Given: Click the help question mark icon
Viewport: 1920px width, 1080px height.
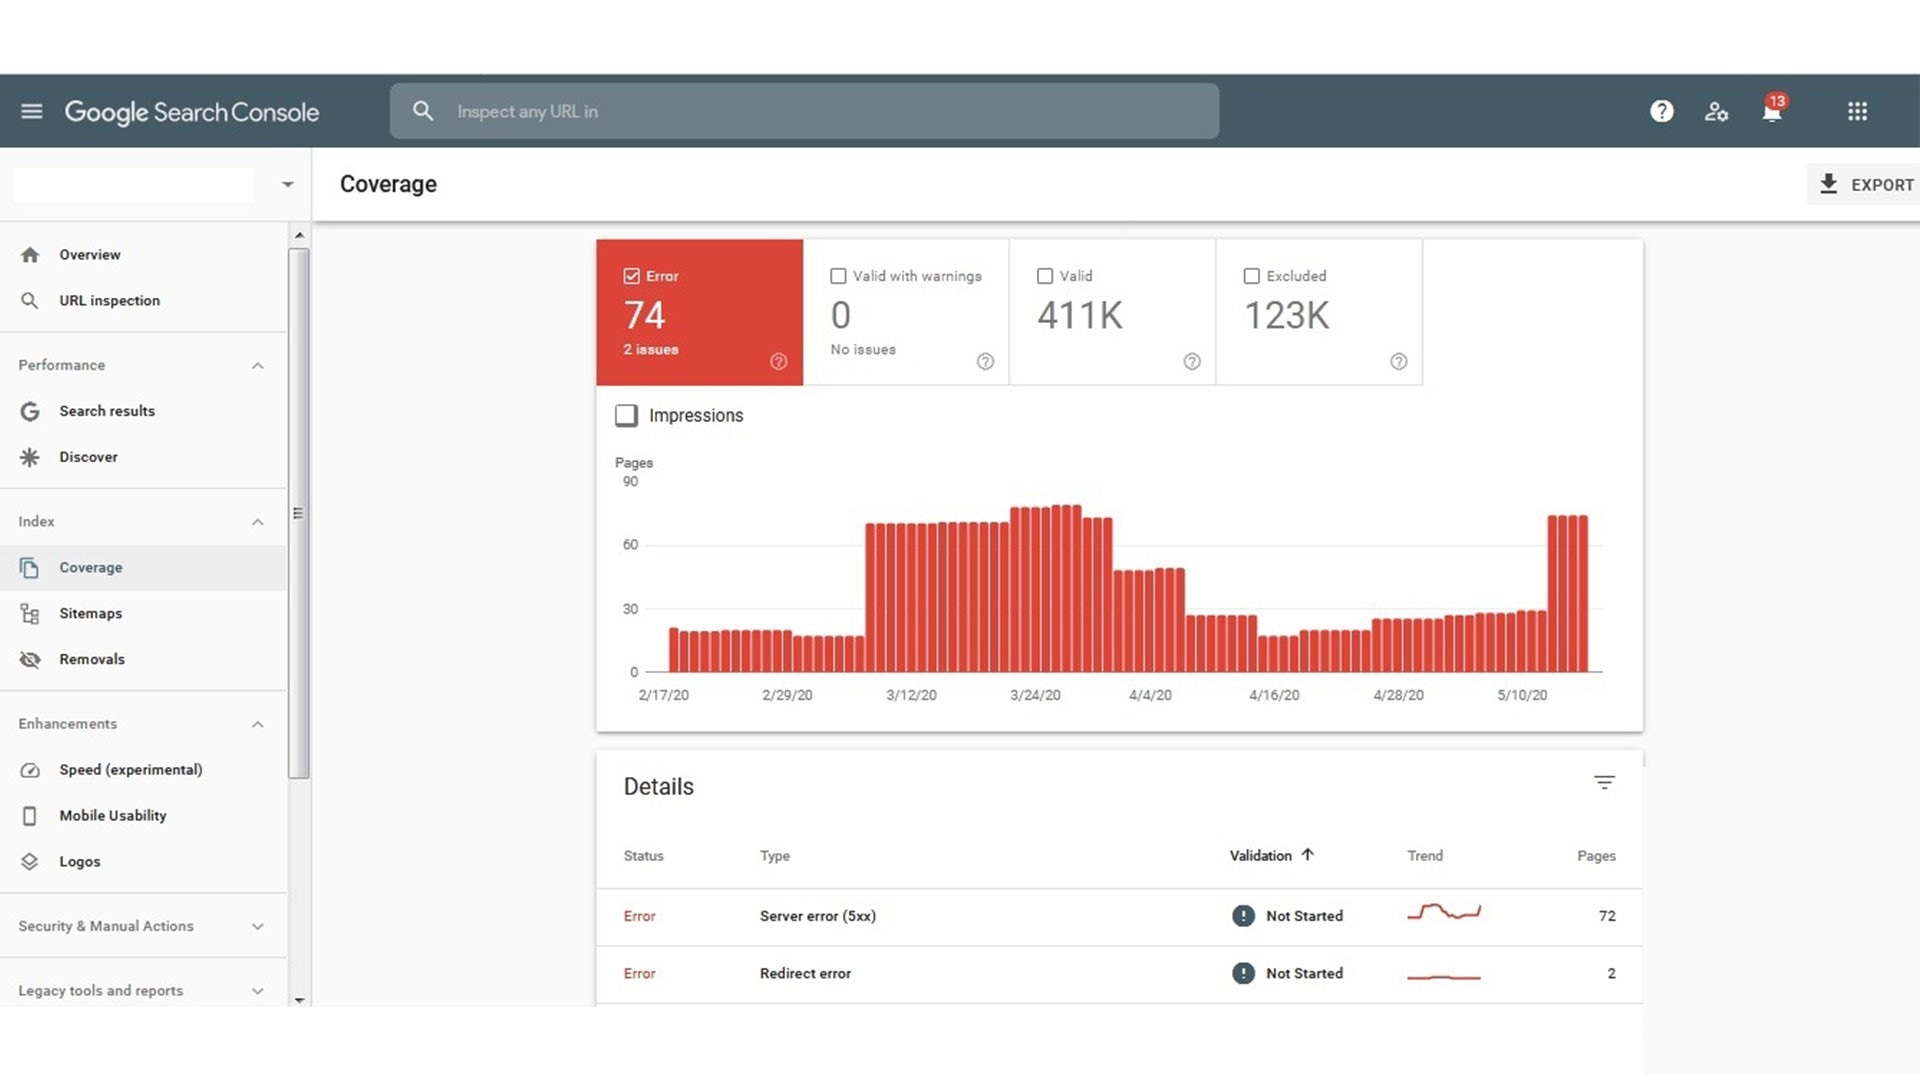Looking at the screenshot, I should 1661,111.
